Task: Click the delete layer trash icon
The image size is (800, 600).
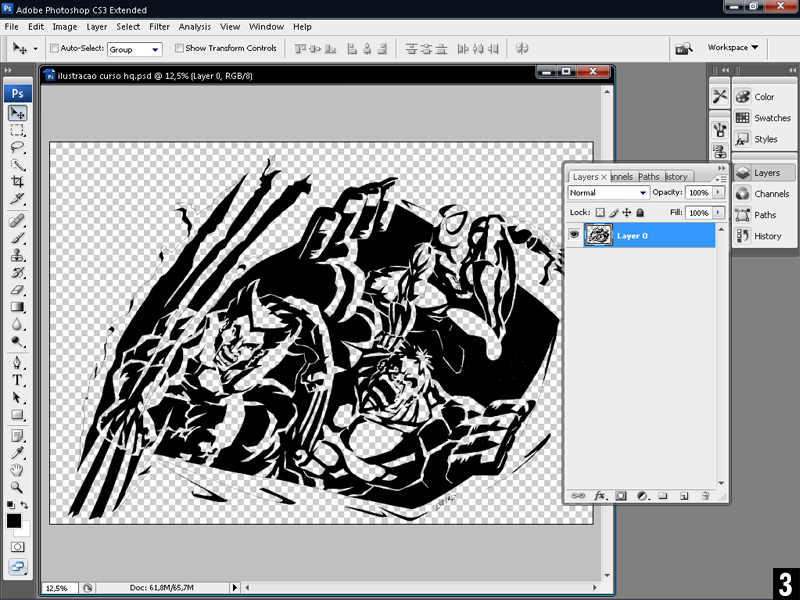Action: (x=705, y=495)
